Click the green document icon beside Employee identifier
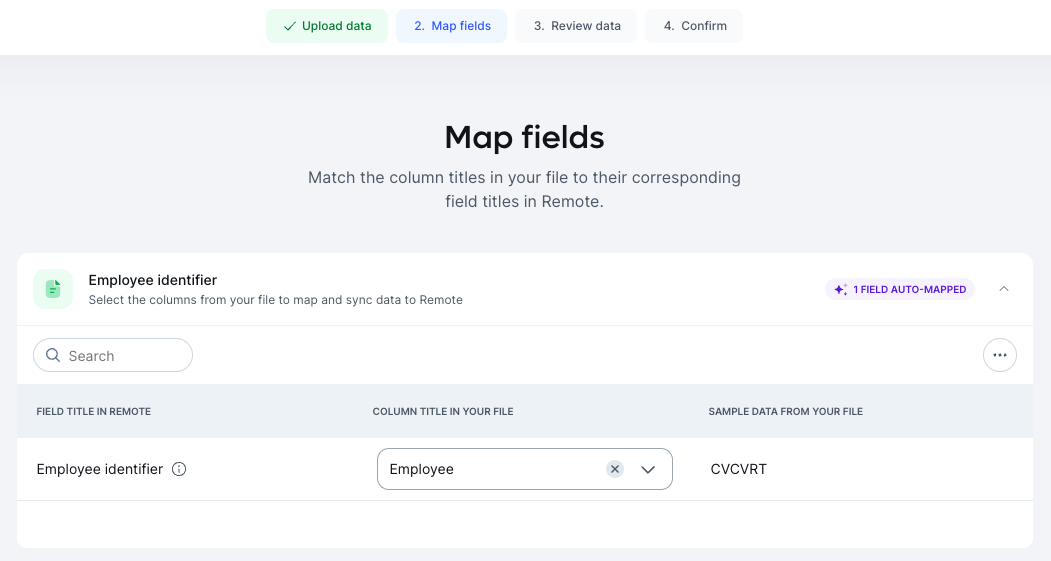Screen dimensions: 1051x561 53,289
